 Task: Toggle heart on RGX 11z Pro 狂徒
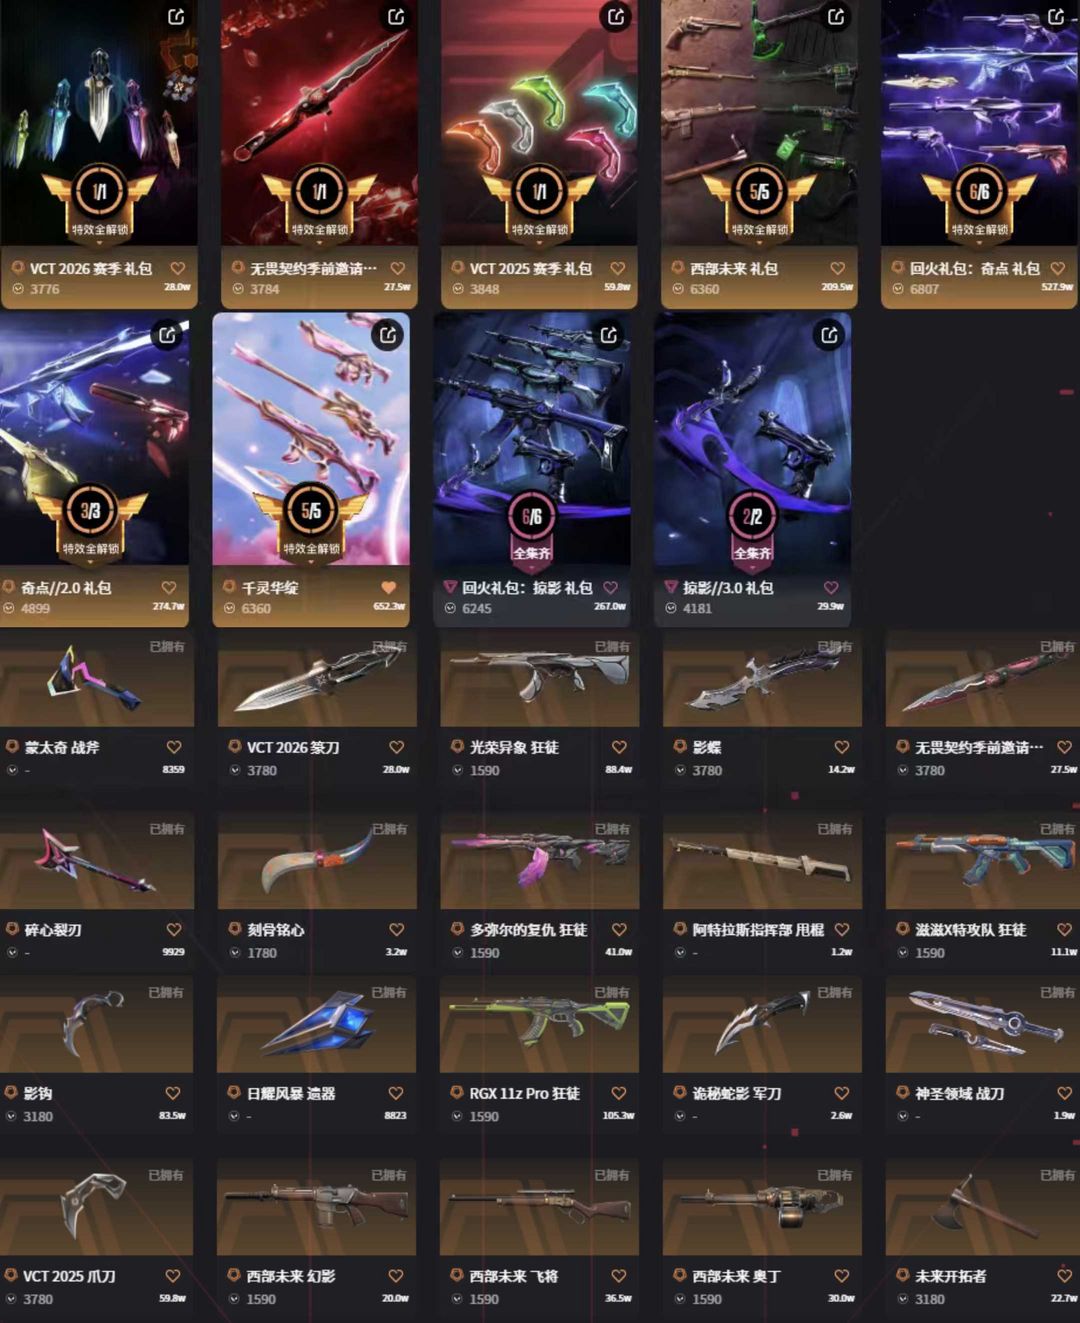(x=619, y=1093)
